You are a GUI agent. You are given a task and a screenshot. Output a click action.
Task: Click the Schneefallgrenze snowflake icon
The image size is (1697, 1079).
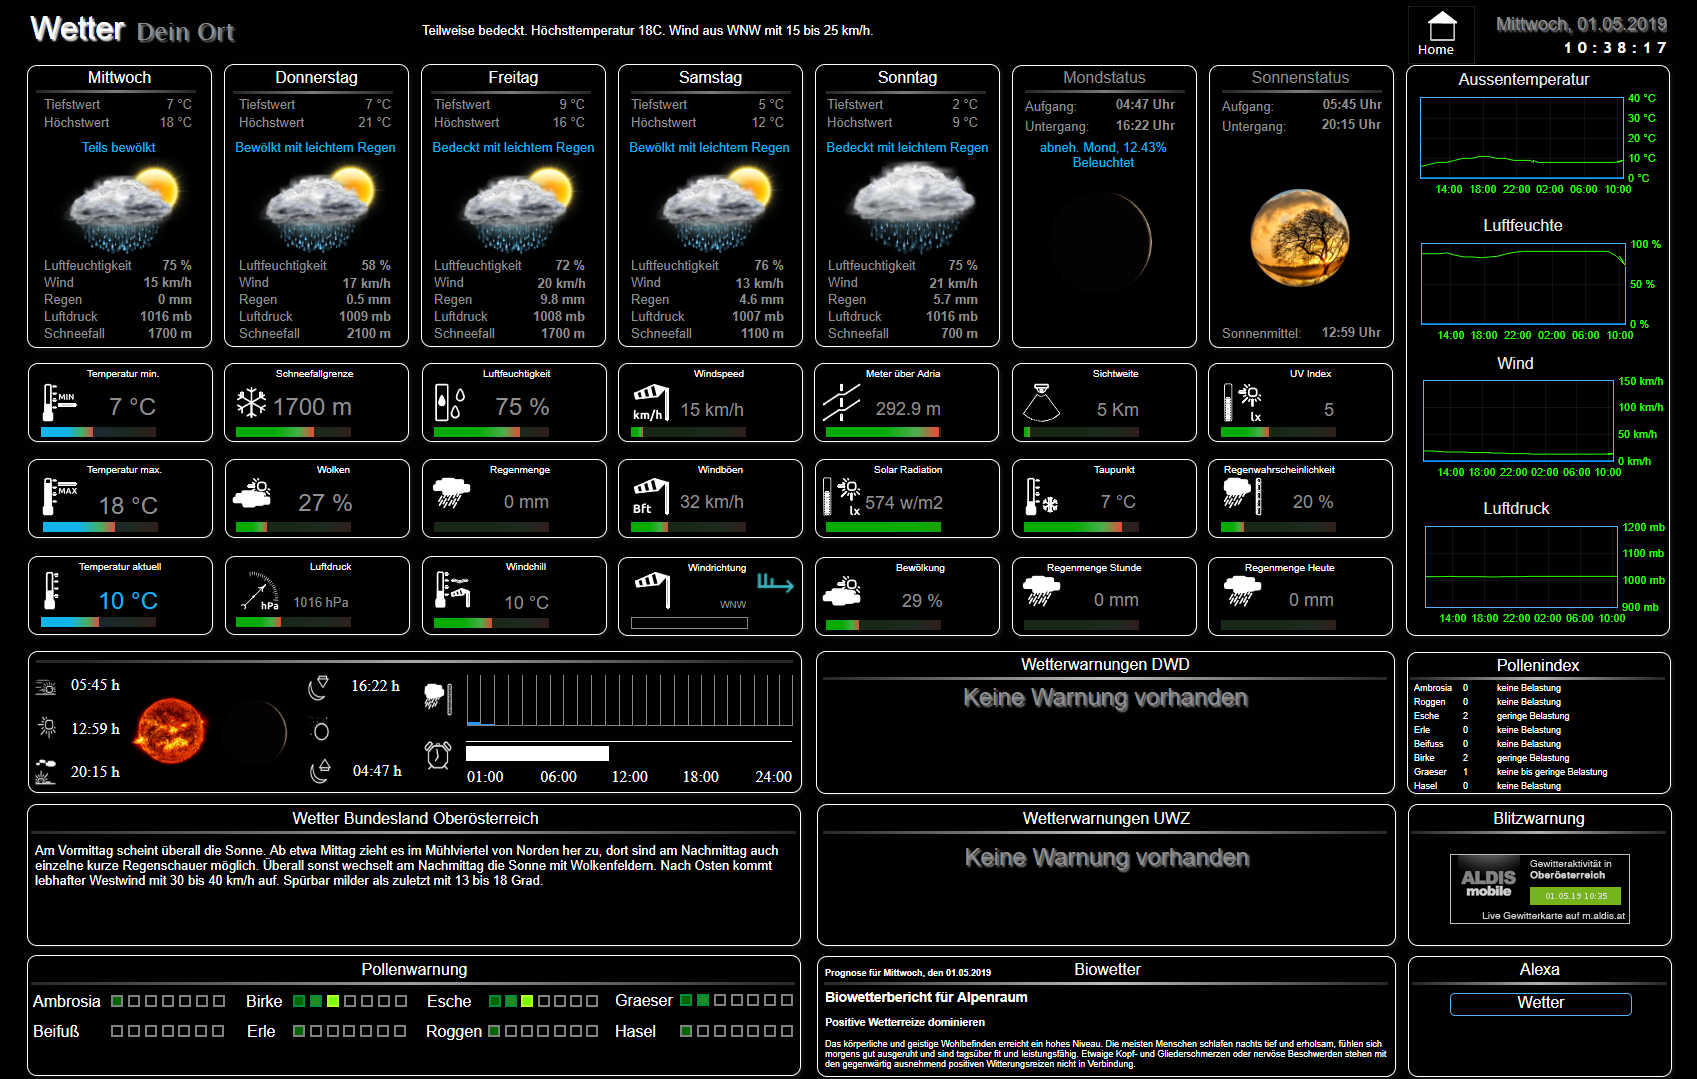coord(251,403)
